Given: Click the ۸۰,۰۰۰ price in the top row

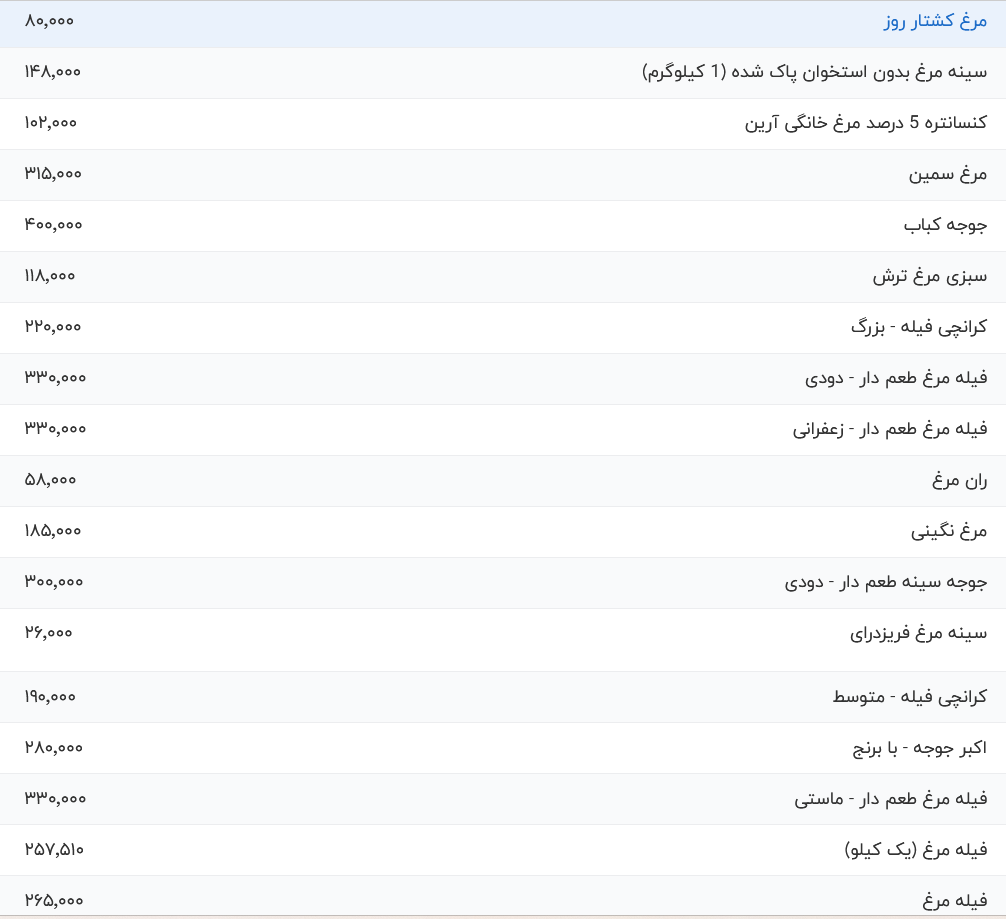Looking at the screenshot, I should coord(49,21).
